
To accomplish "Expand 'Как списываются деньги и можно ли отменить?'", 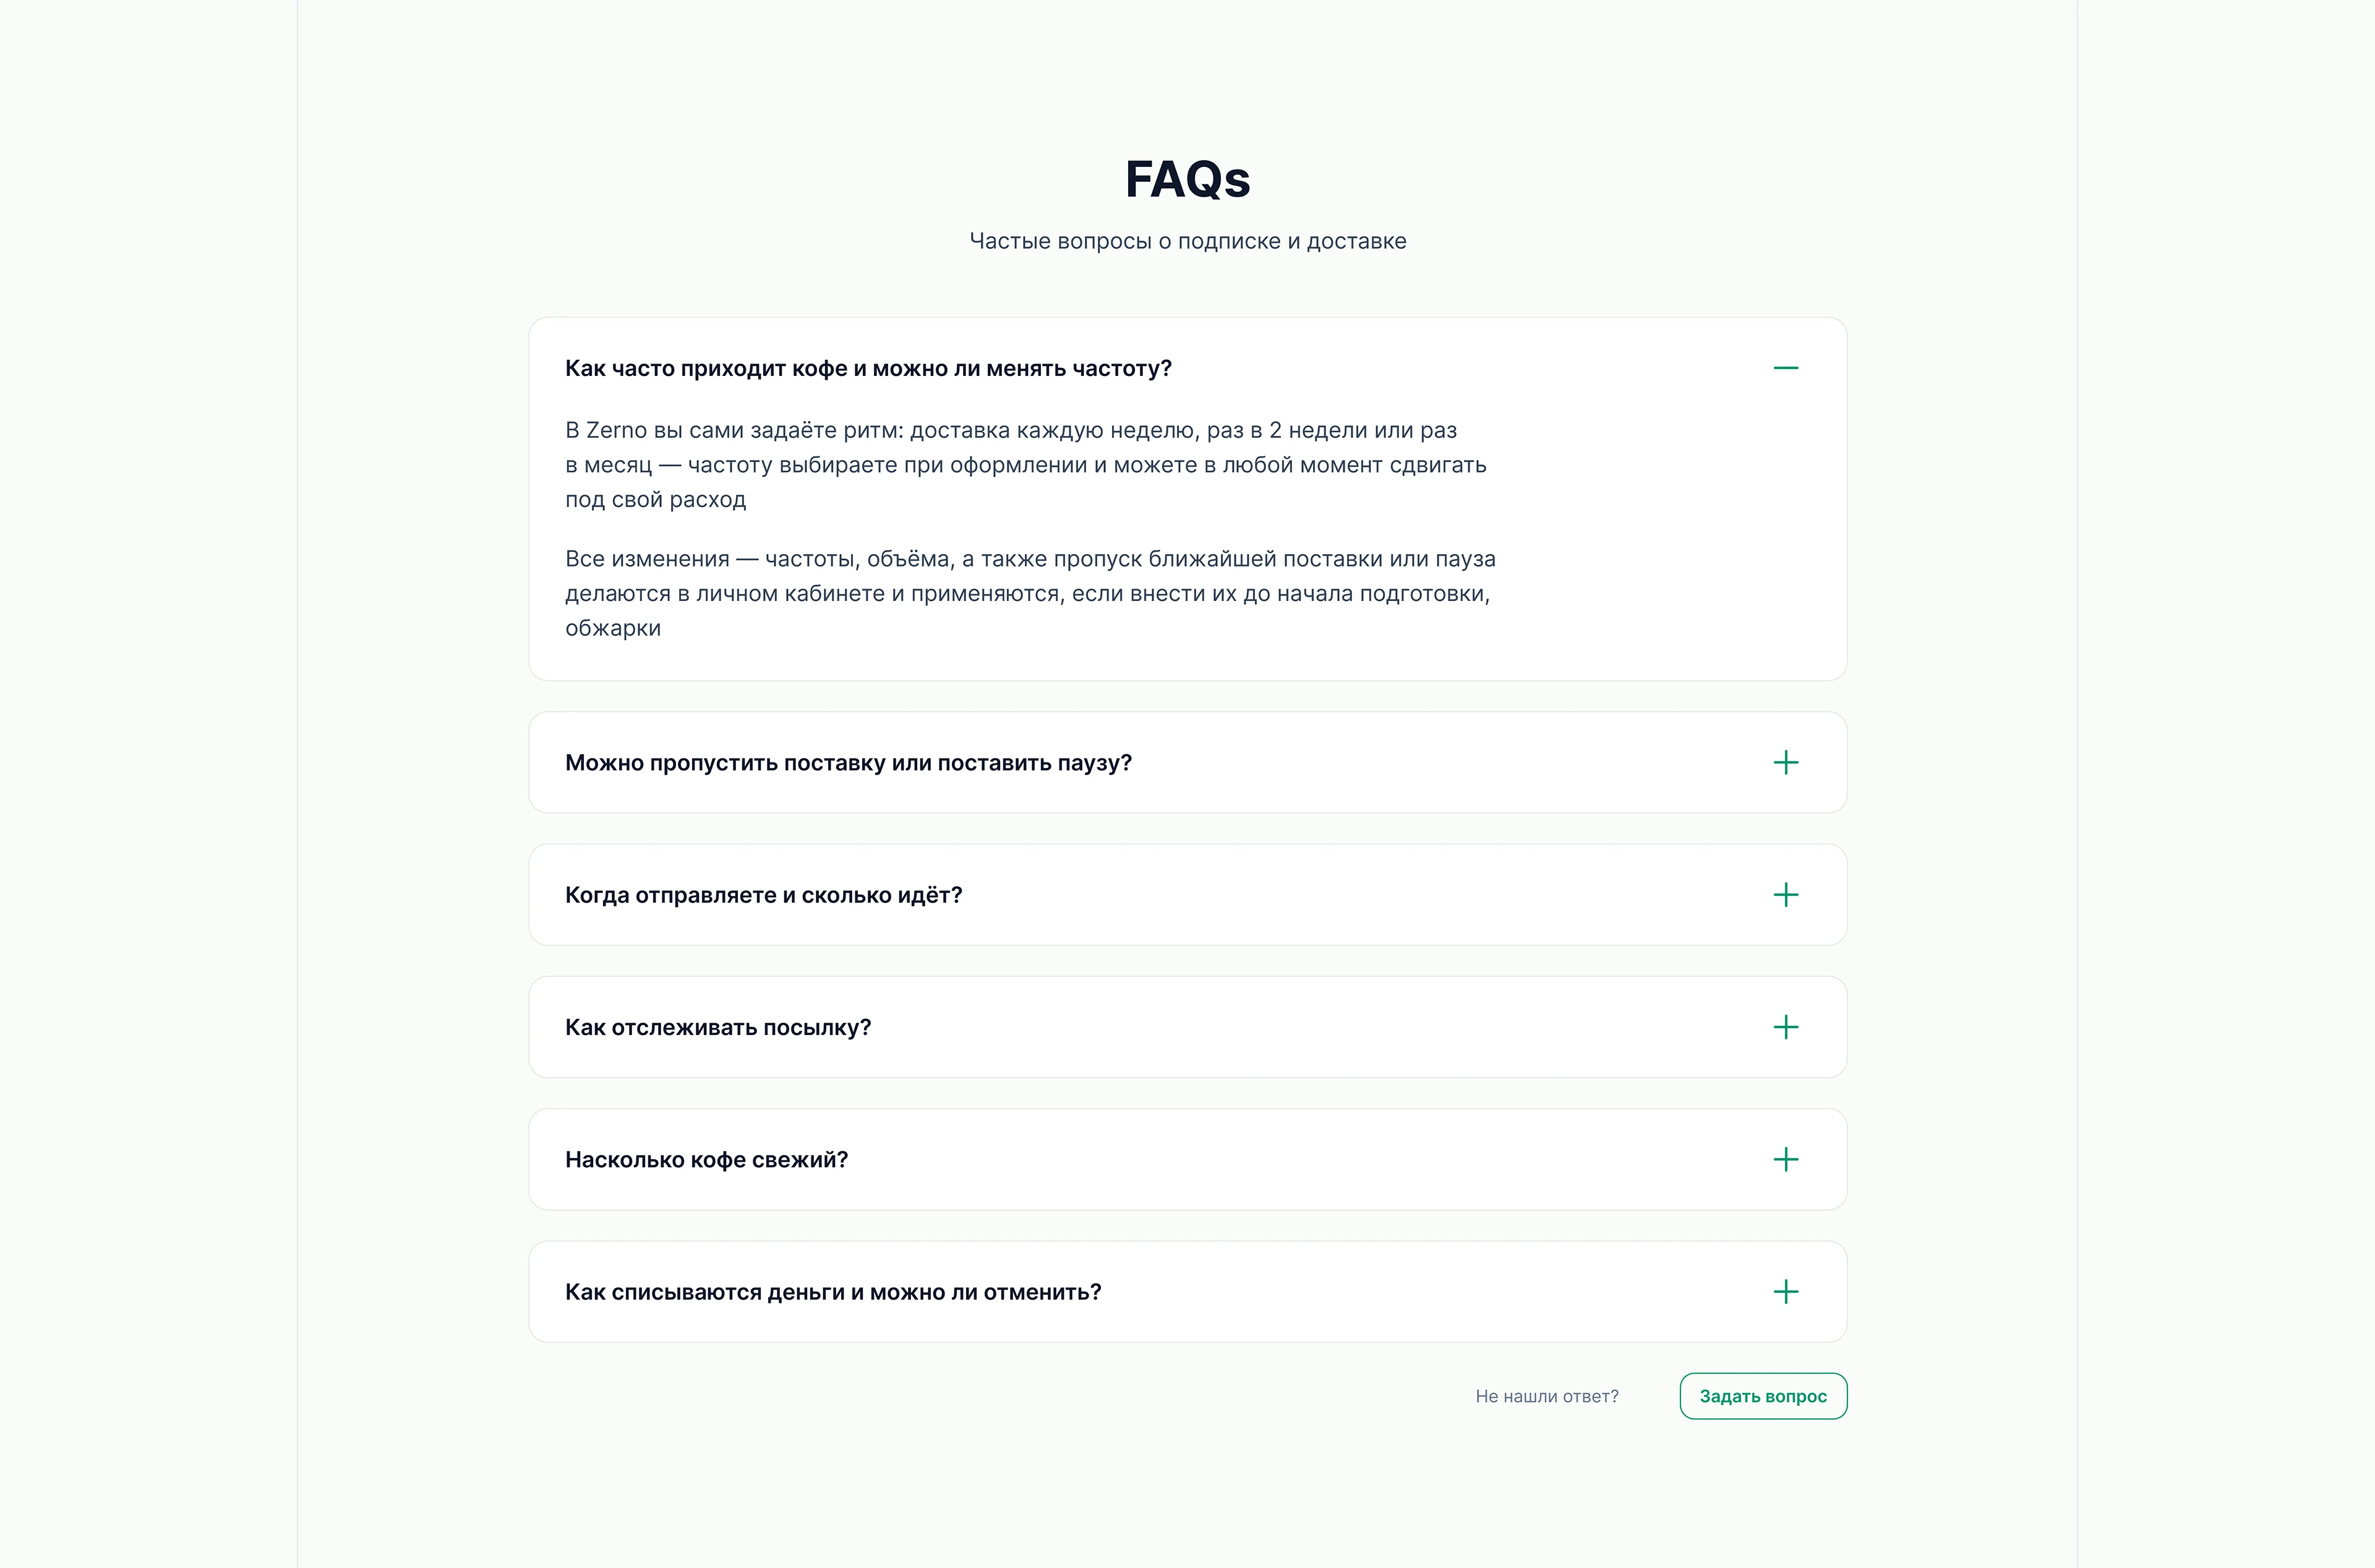I will tap(833, 1292).
